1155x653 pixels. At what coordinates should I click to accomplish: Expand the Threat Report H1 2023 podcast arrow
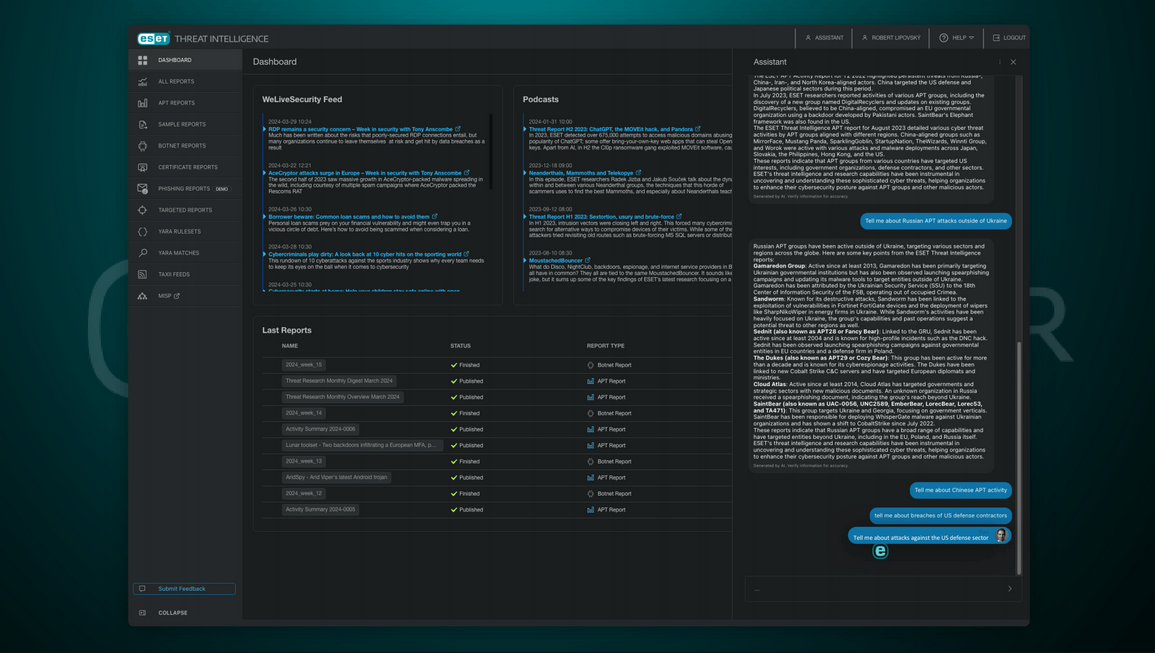tap(525, 217)
